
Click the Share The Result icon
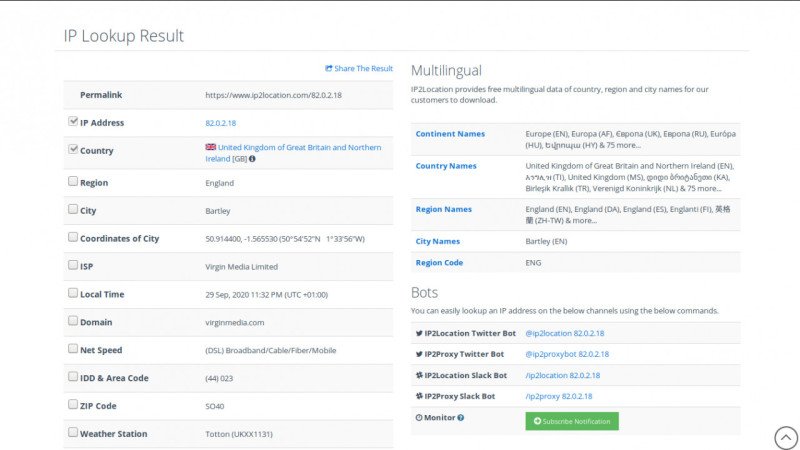coord(329,69)
